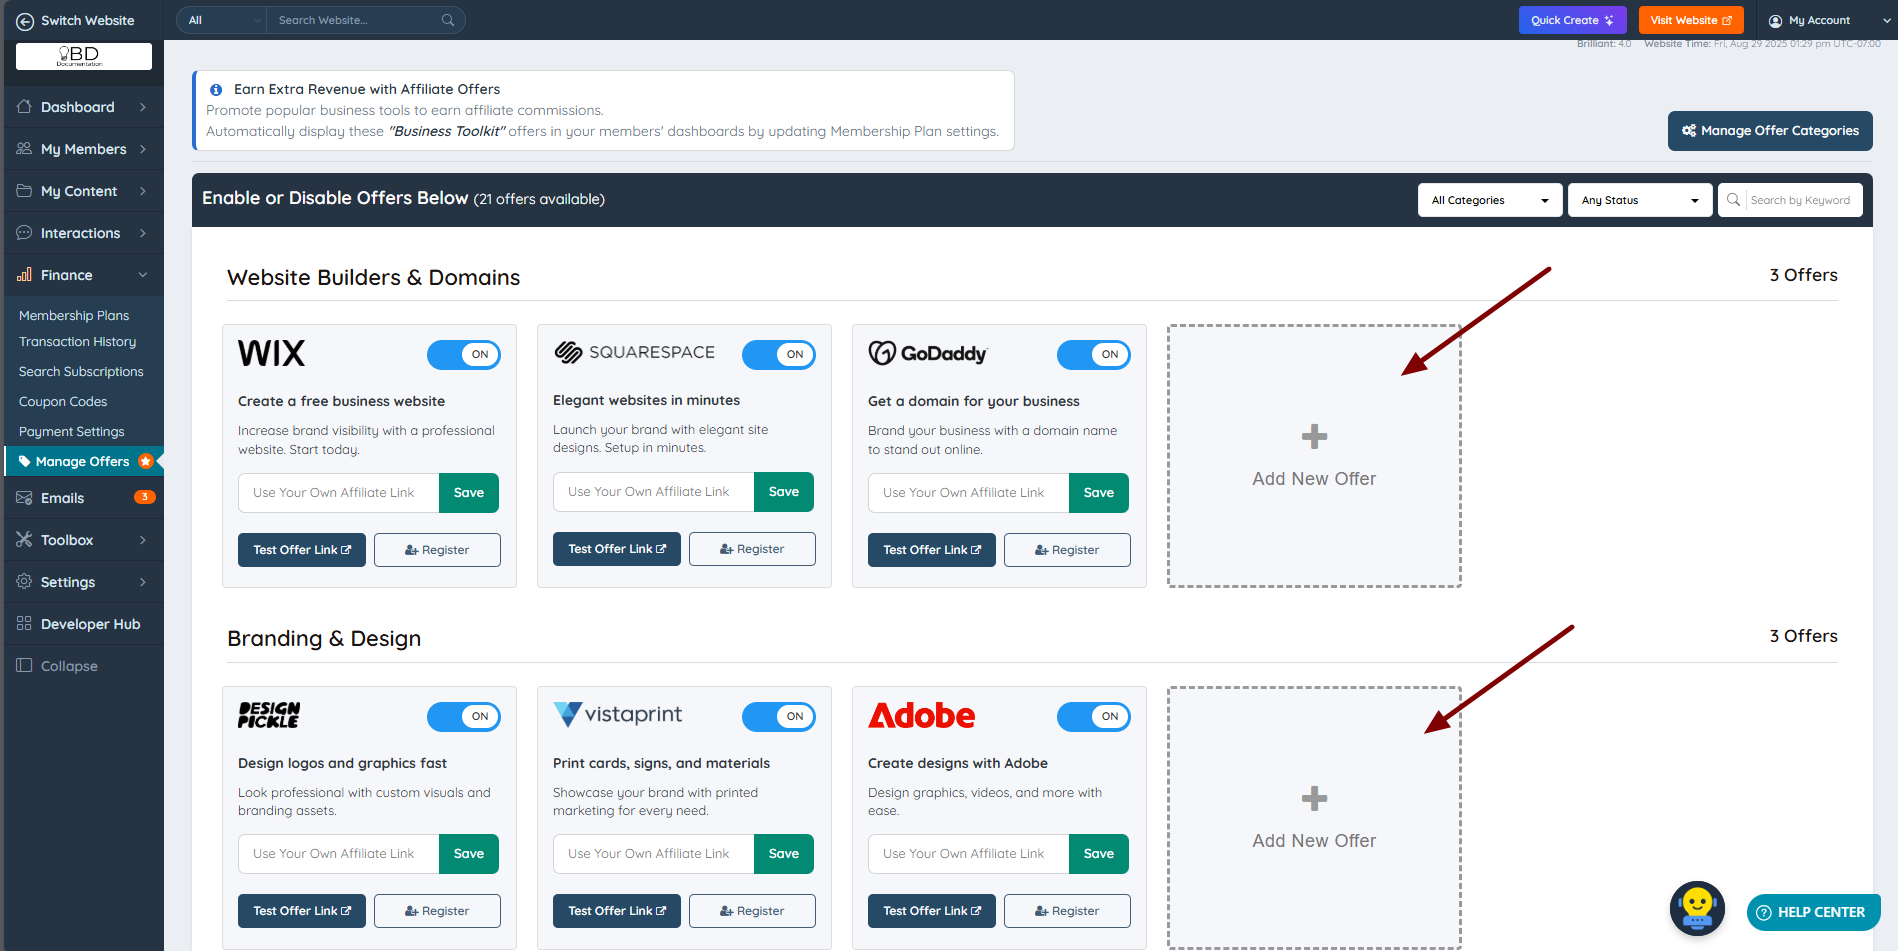Expand the Dashboard submenu chevron
Image resolution: width=1898 pixels, height=951 pixels.
click(143, 107)
